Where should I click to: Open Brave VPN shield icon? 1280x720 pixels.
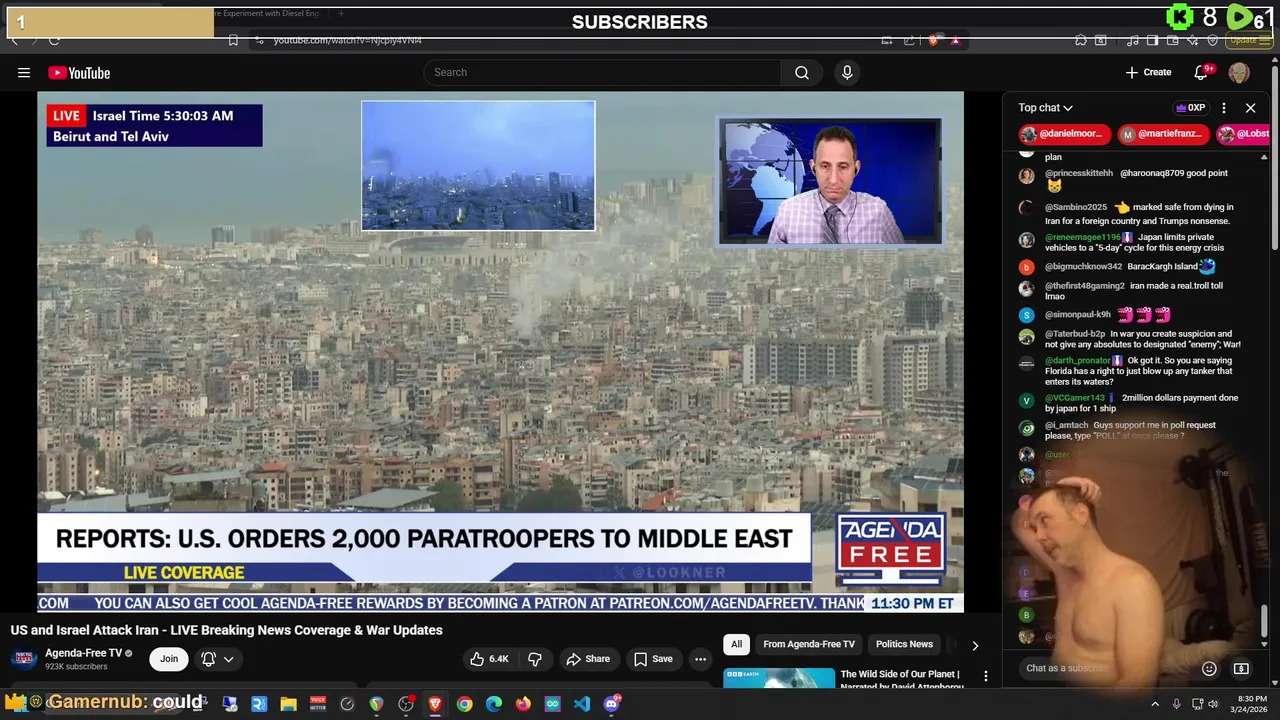pyautogui.click(x=1213, y=40)
